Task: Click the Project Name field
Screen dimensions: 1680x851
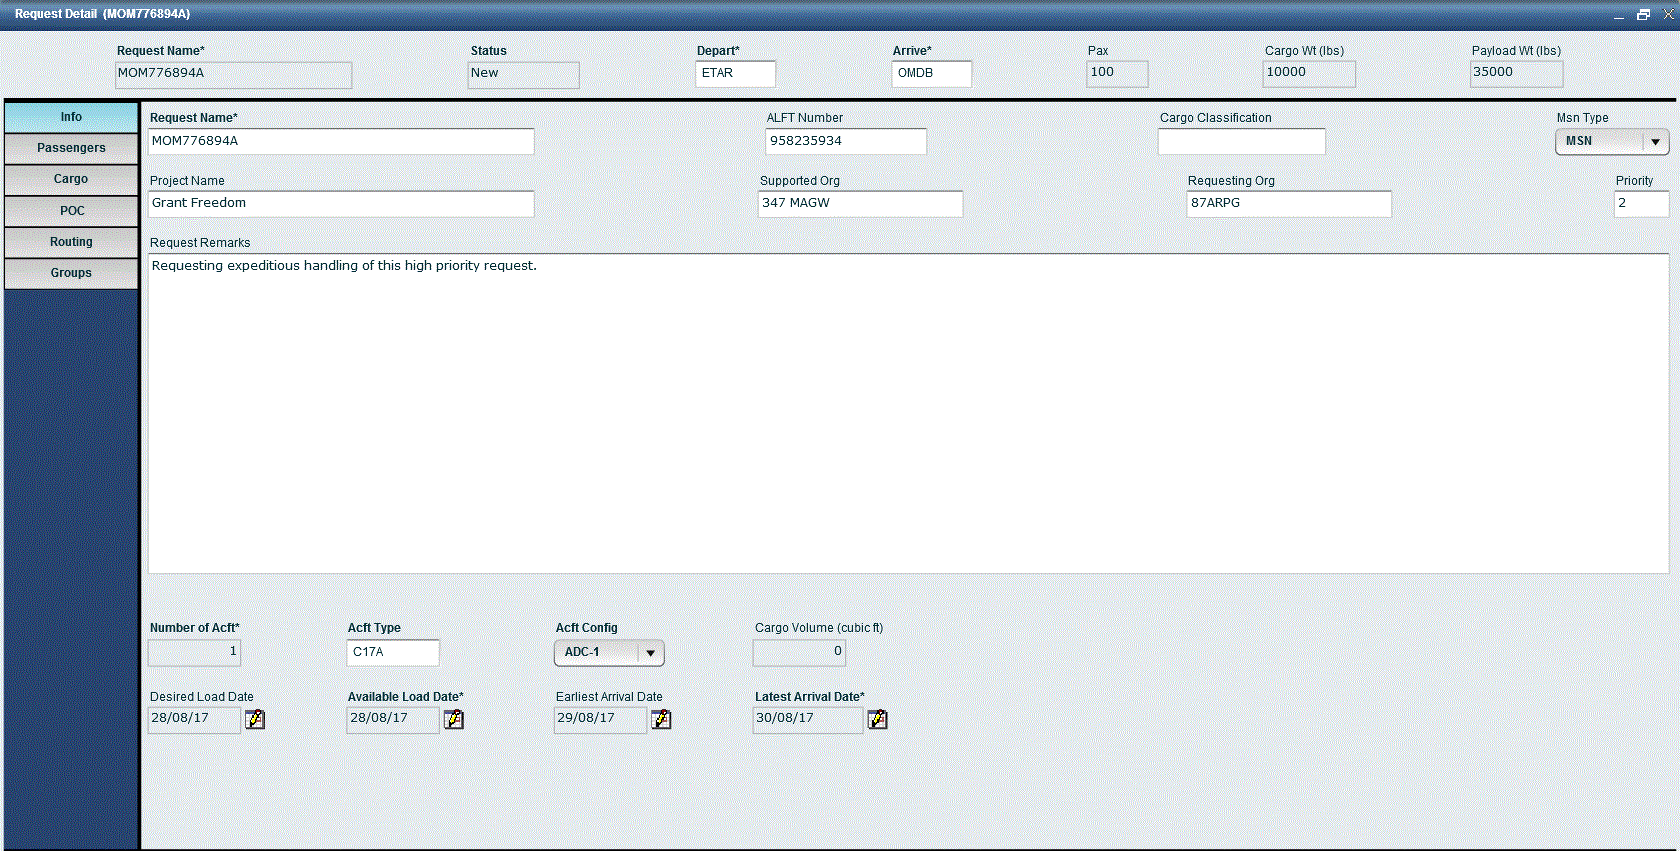Action: [341, 204]
